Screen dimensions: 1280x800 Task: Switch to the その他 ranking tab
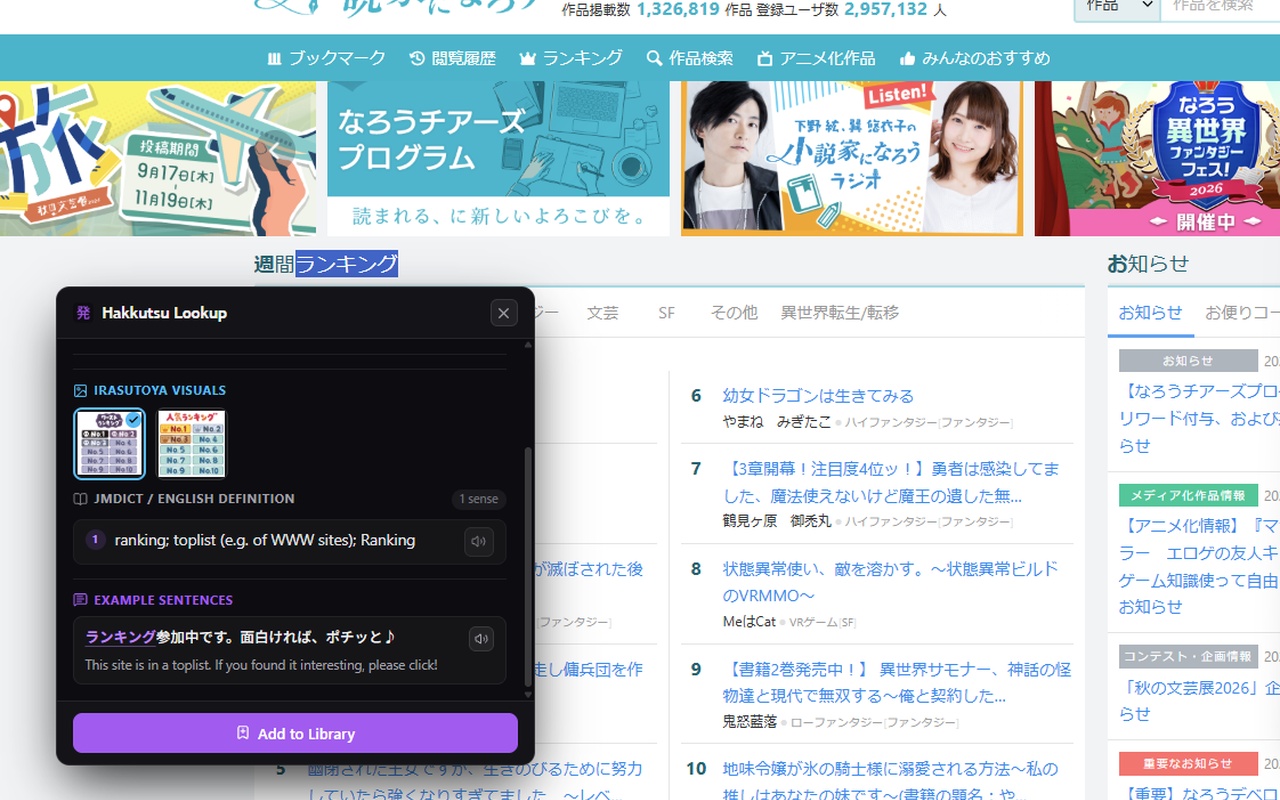pyautogui.click(x=734, y=313)
